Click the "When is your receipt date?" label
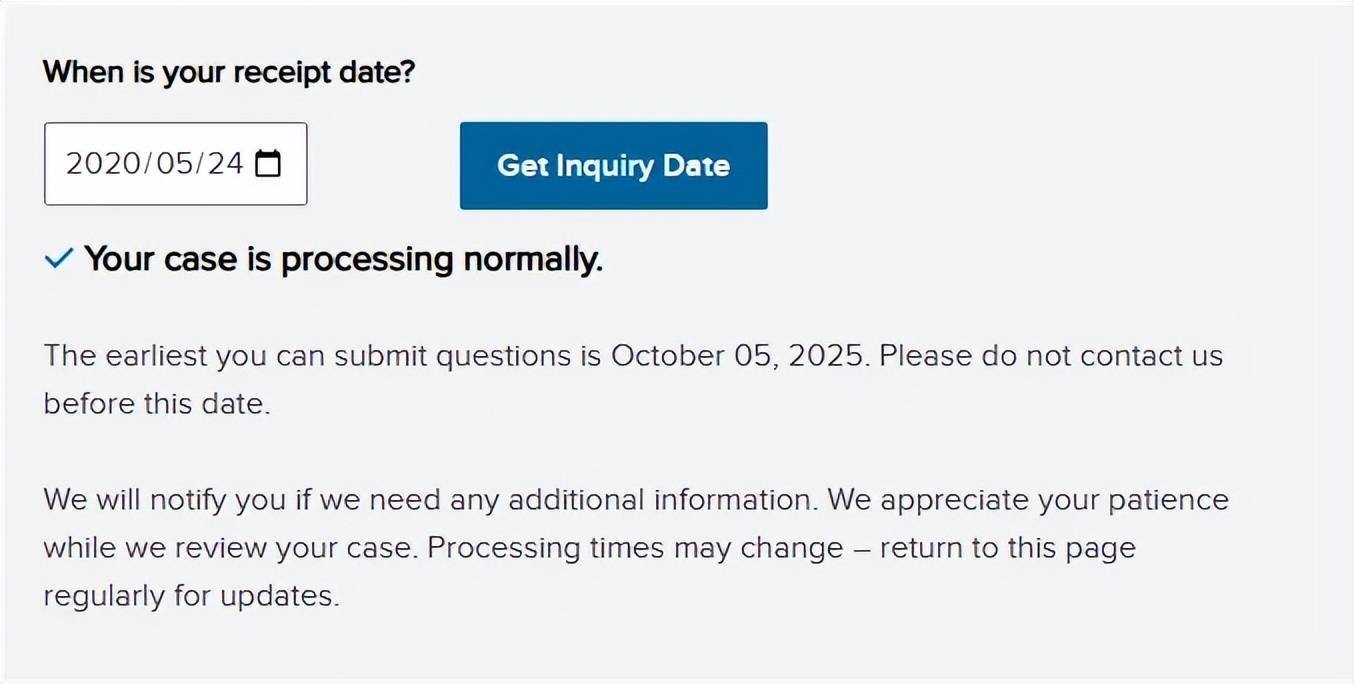 coord(228,72)
